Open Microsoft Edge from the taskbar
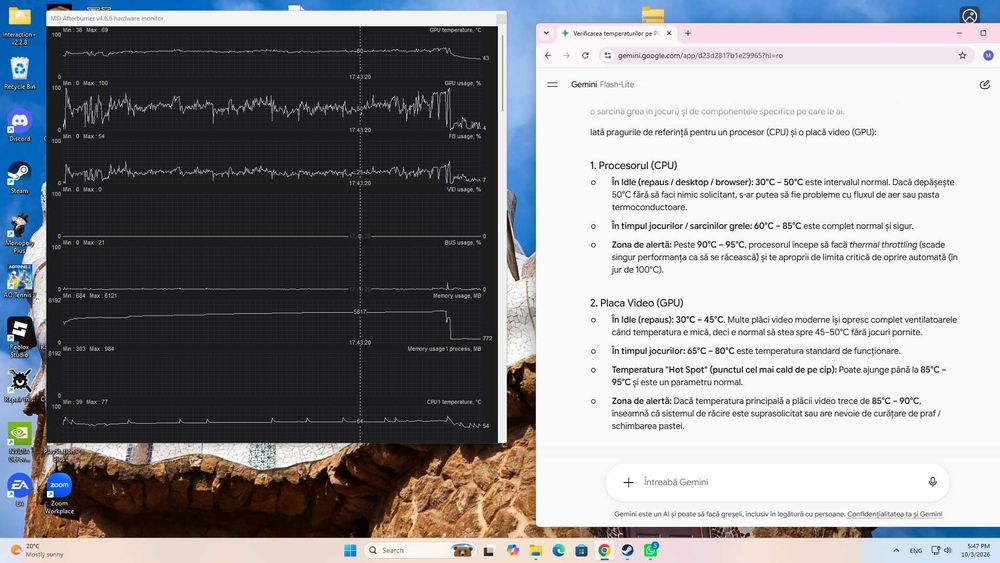Viewport: 1000px width, 563px height. 559,550
